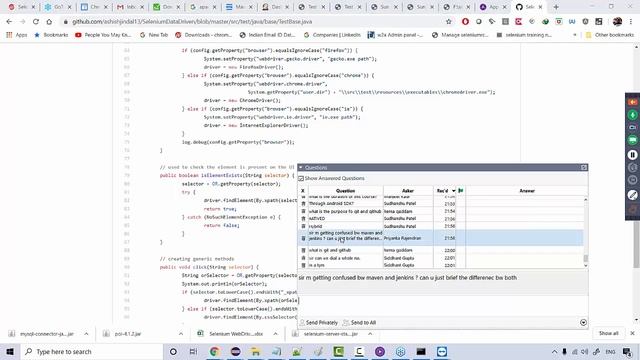The height and width of the screenshot is (360, 640).
Task: Open the Chrome profile avatar
Action: 617,22
